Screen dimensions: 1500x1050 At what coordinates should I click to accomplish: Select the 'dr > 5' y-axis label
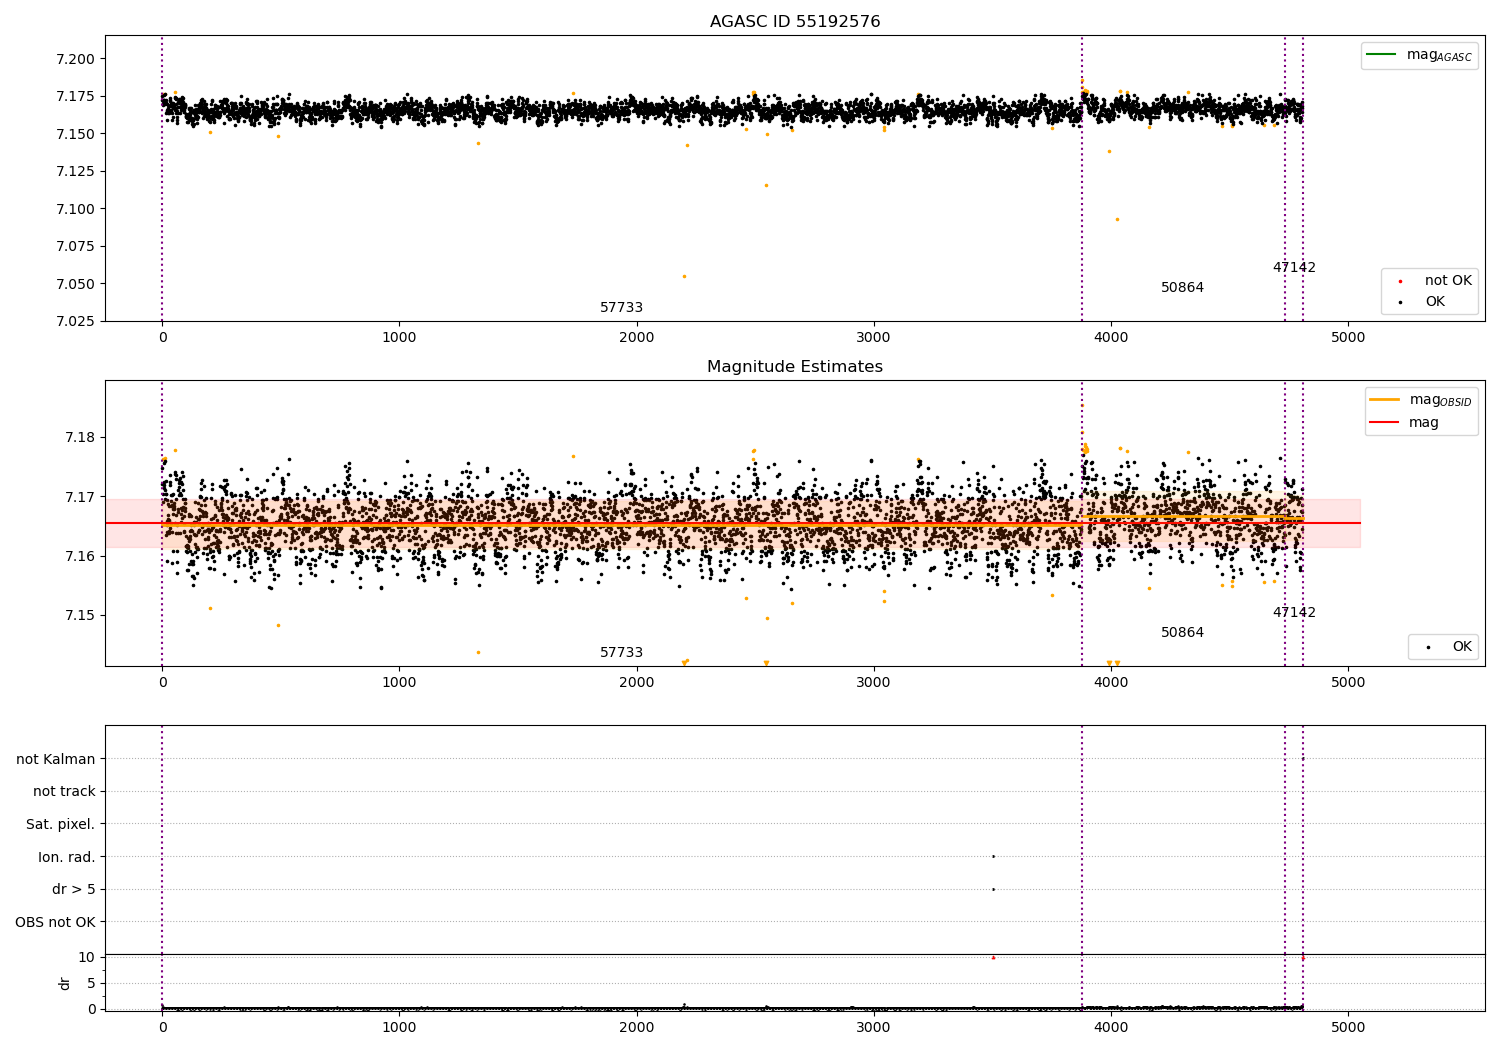coord(74,889)
